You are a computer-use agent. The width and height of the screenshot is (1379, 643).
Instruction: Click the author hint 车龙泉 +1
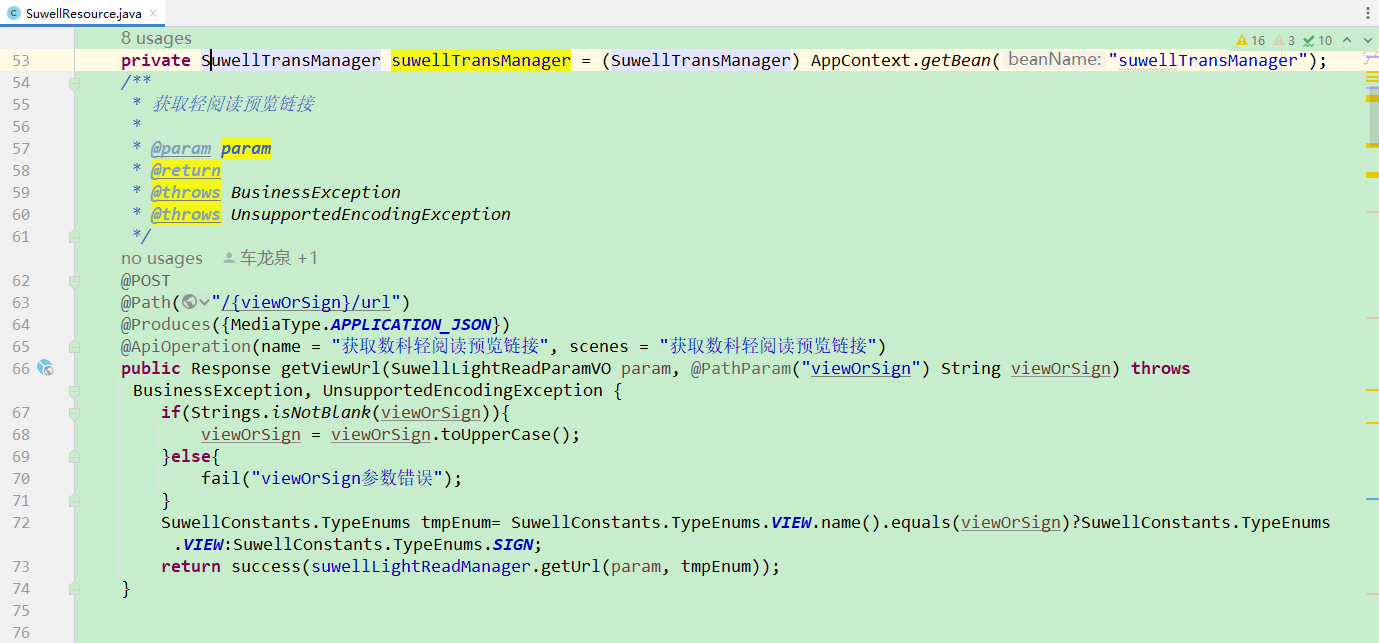coord(270,258)
